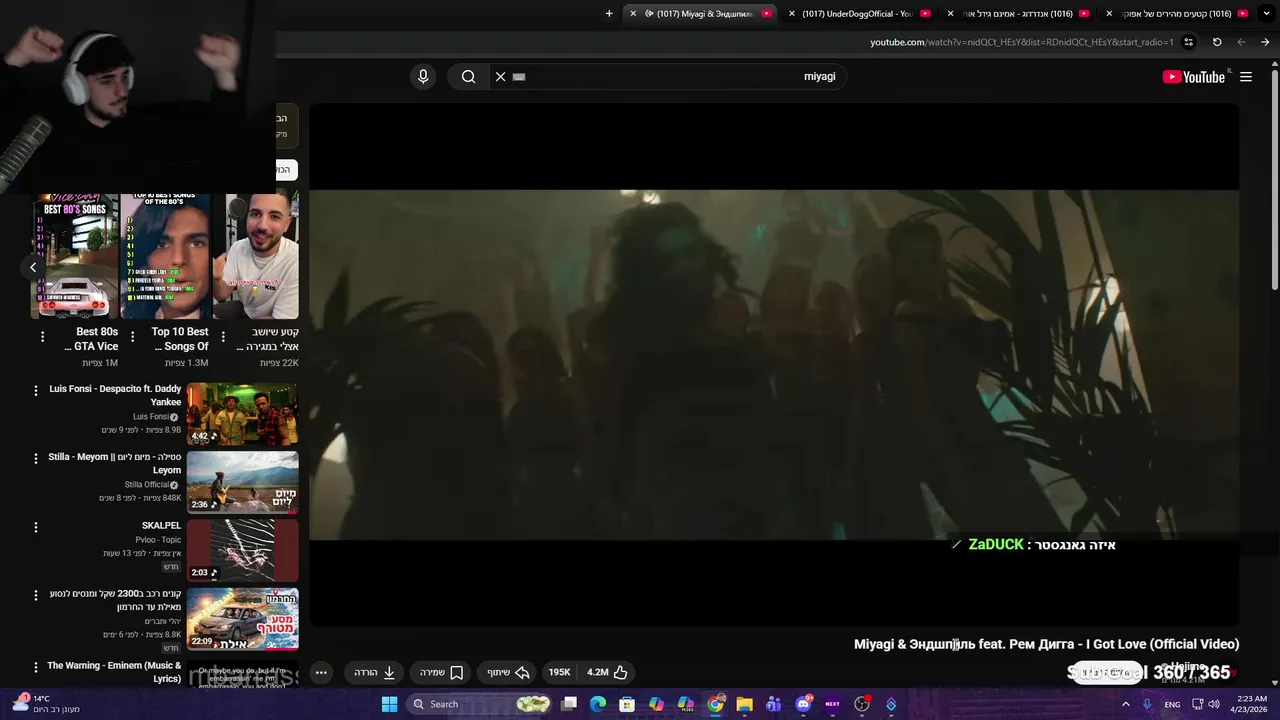
Task: Expand hidden system tray icons chevron
Action: [1125, 704]
